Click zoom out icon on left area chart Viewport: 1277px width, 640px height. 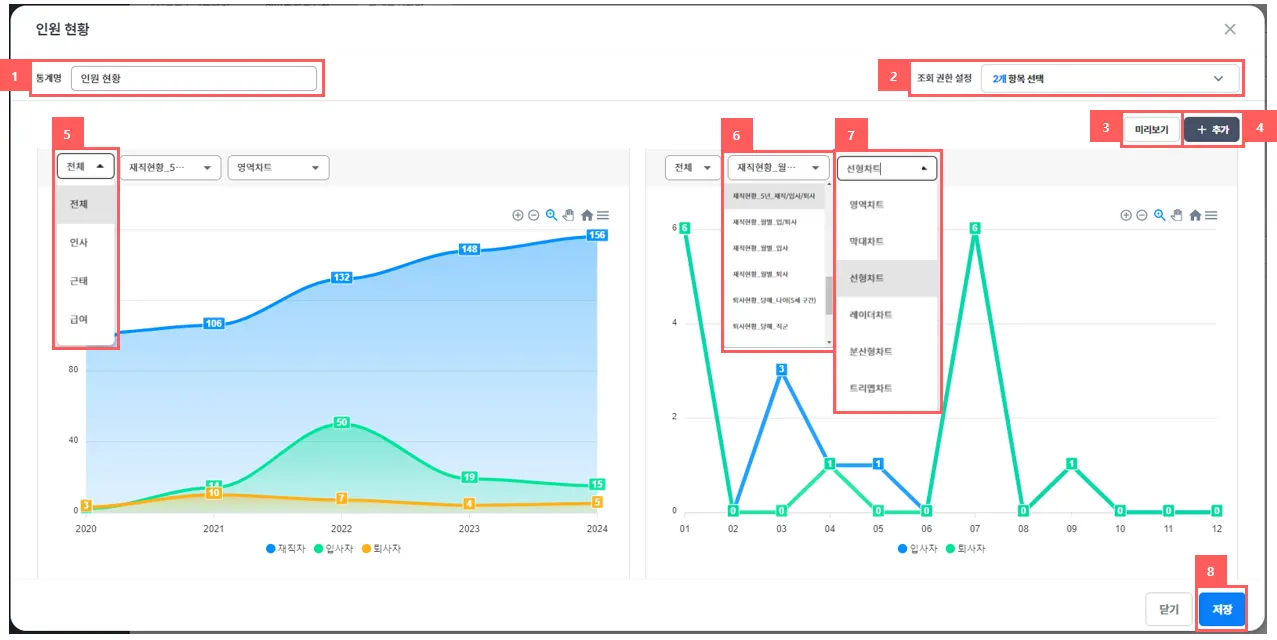click(534, 215)
